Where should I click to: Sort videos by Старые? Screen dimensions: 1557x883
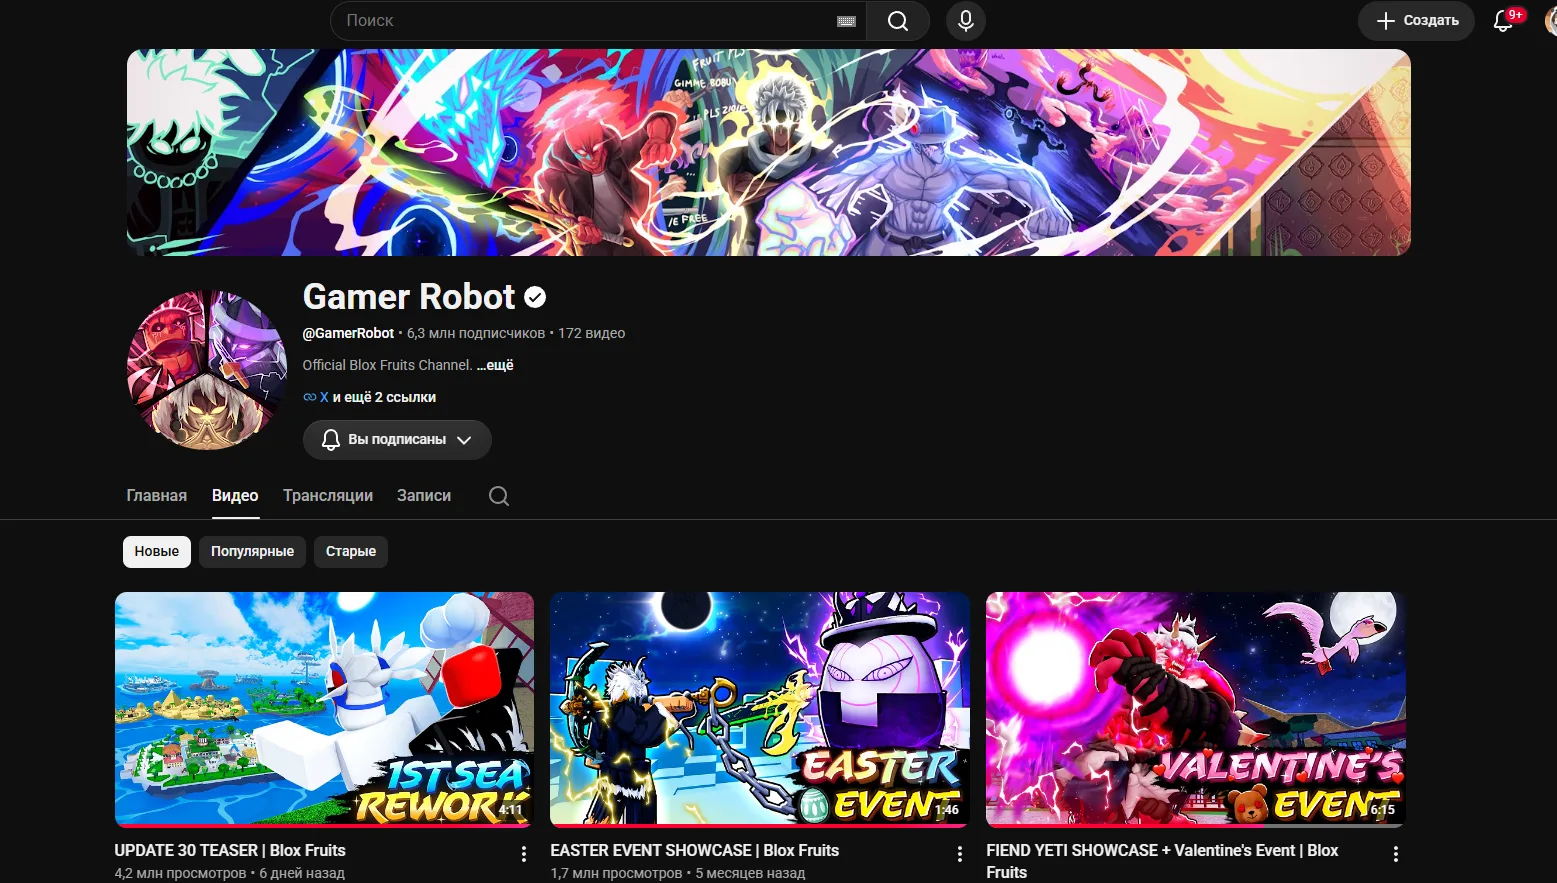[x=351, y=552]
